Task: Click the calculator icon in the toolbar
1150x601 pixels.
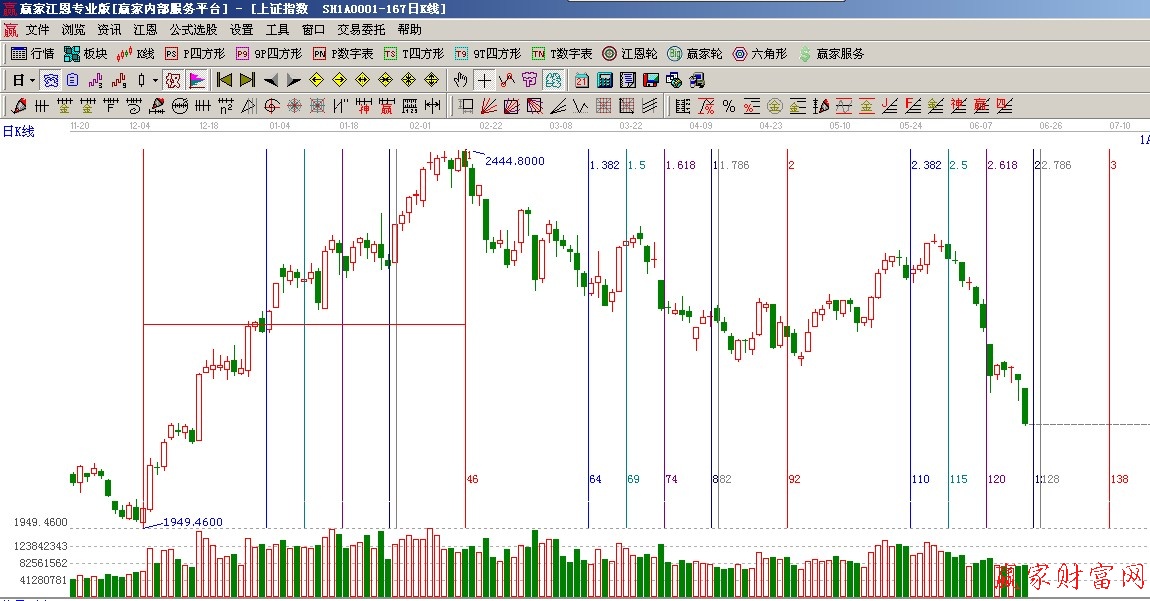Action: [x=604, y=80]
